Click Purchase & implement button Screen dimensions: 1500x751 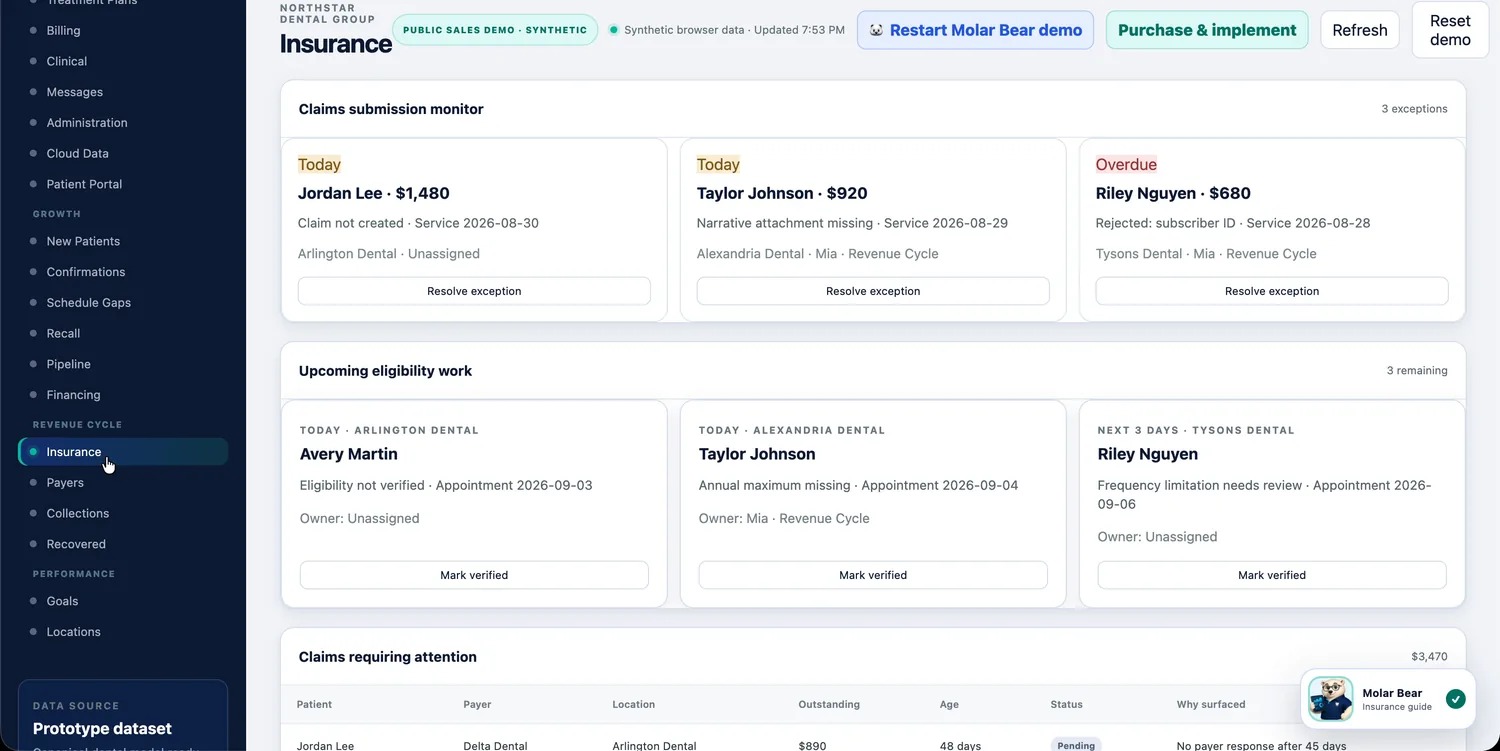coord(1207,30)
